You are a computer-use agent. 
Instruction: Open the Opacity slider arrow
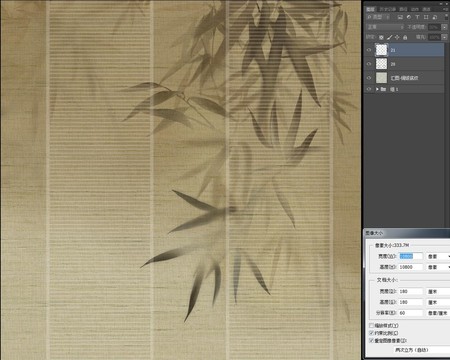pyautogui.click(x=444, y=27)
